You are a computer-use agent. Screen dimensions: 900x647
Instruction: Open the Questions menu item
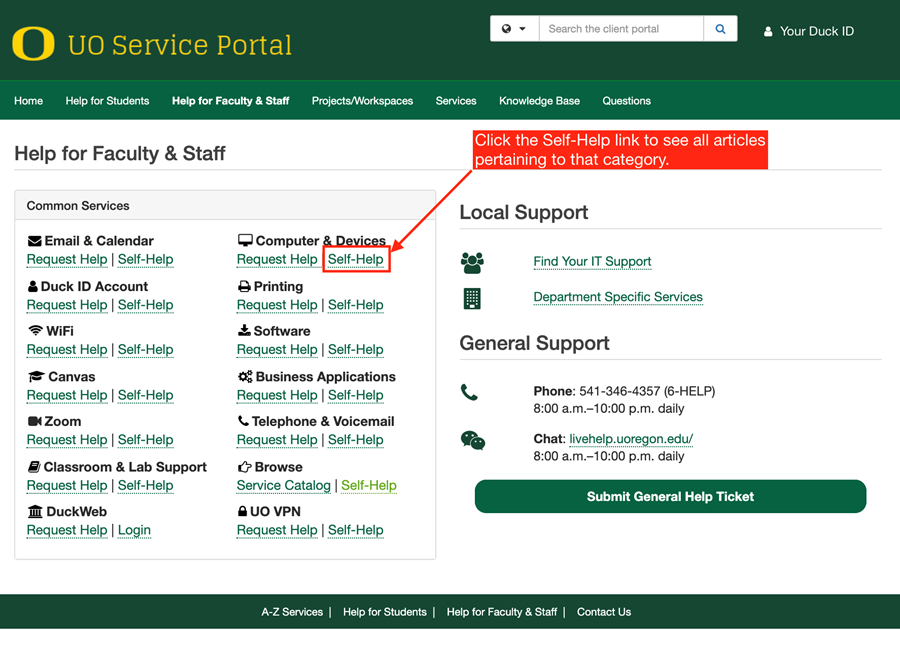(x=626, y=101)
